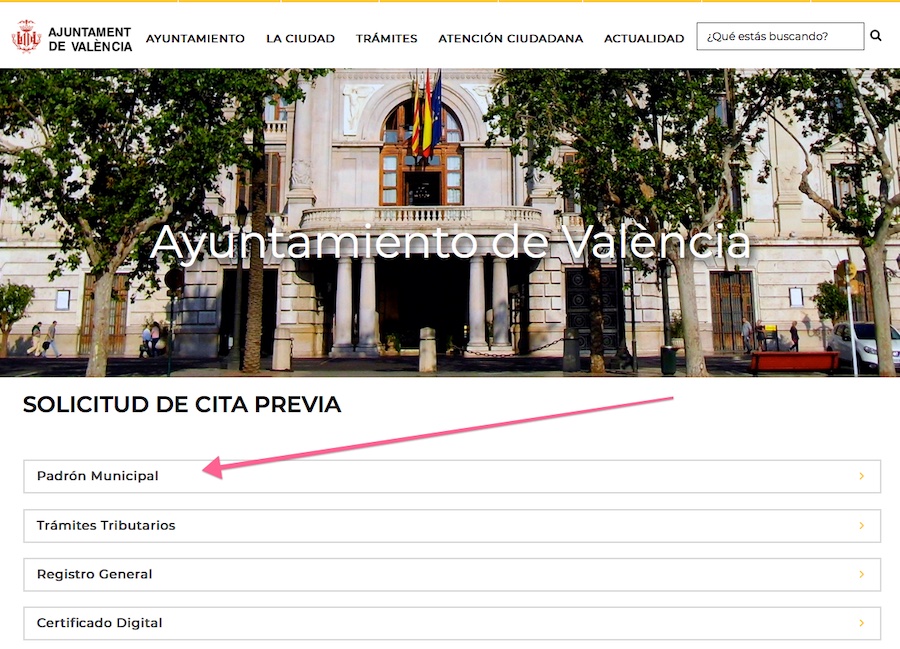
Task: Click the 'AJUNTAMENT DE VALÈNCIA' logo text
Action: point(90,39)
